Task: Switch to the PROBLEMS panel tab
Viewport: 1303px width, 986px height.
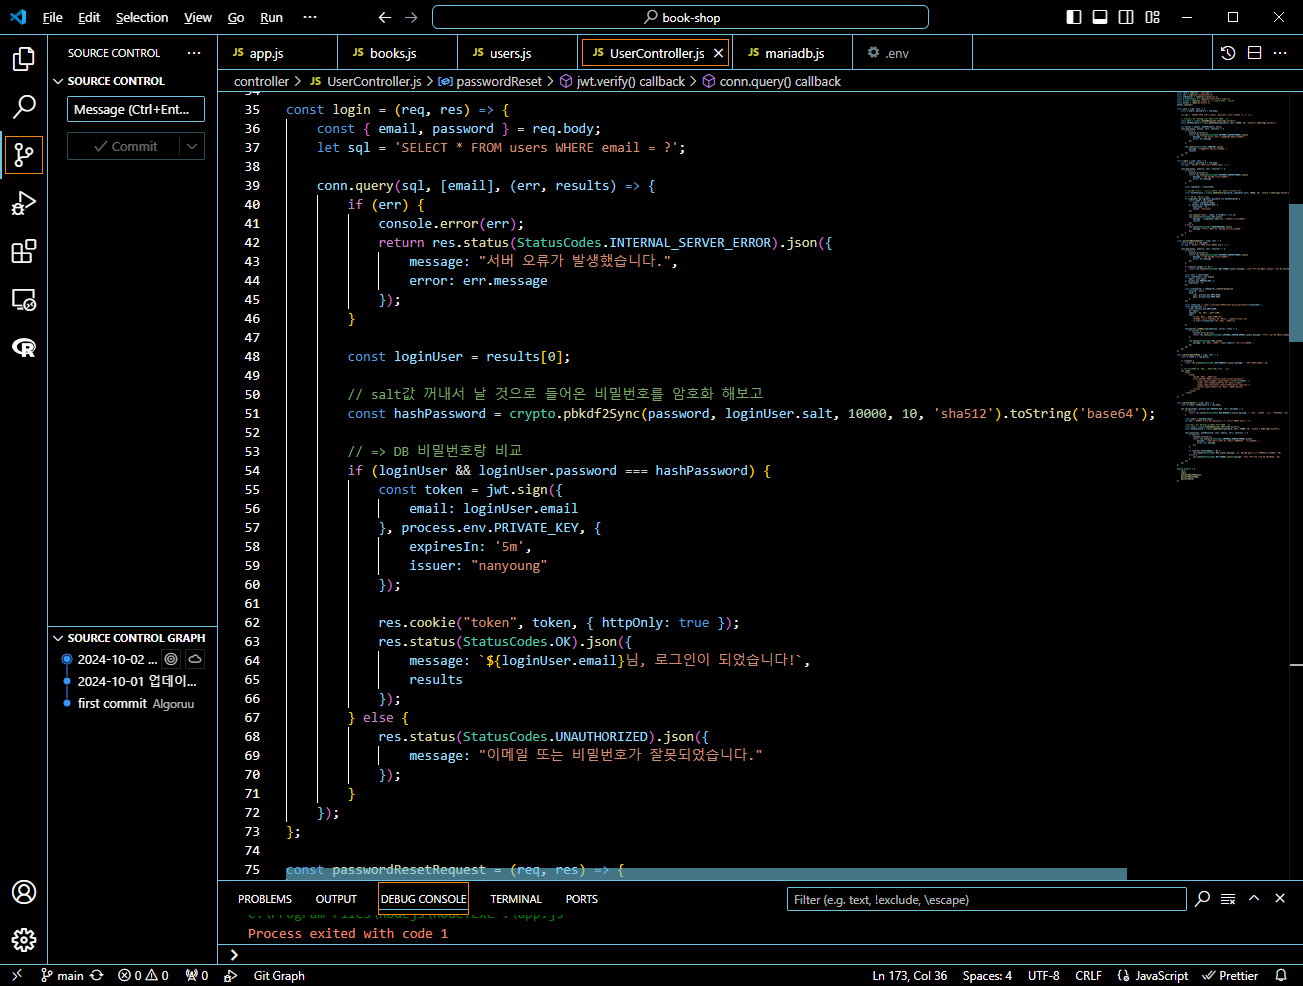Action: pos(265,899)
